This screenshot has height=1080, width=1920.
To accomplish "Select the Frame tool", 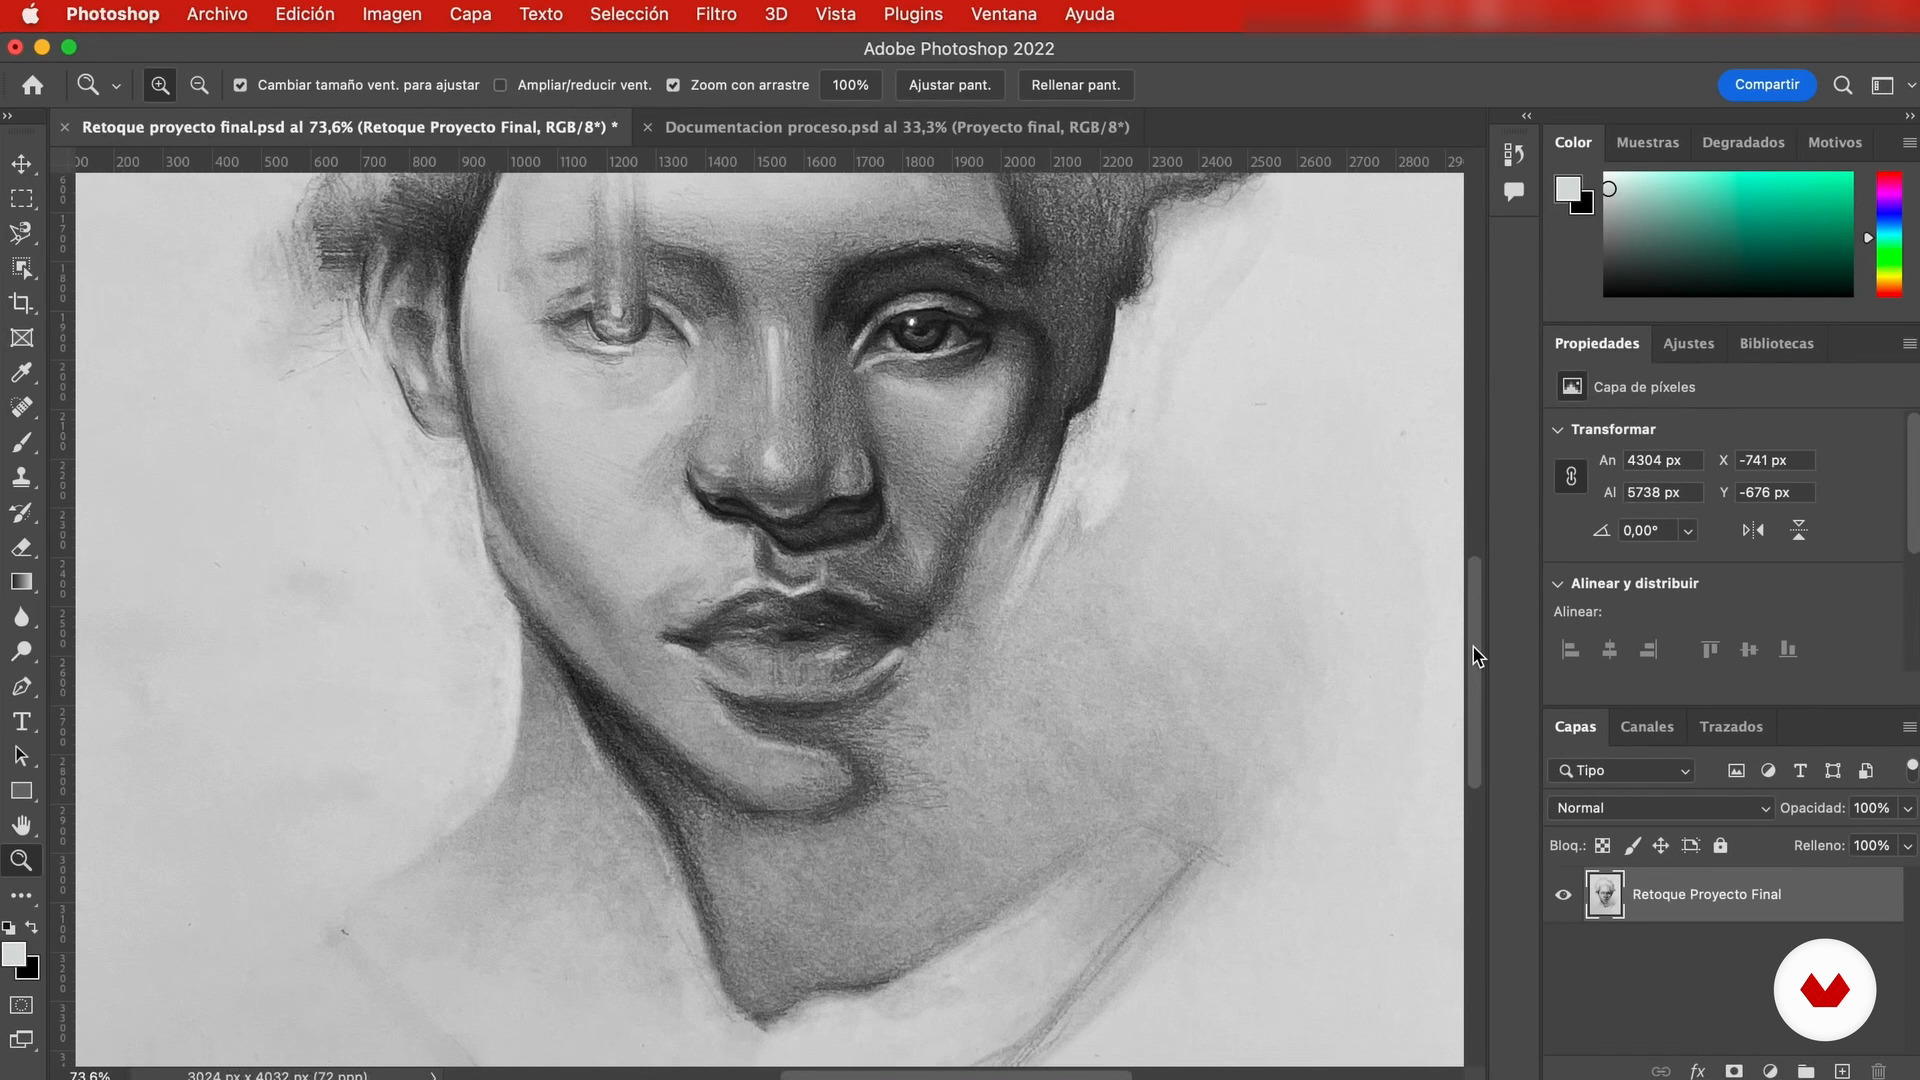I will coord(21,338).
